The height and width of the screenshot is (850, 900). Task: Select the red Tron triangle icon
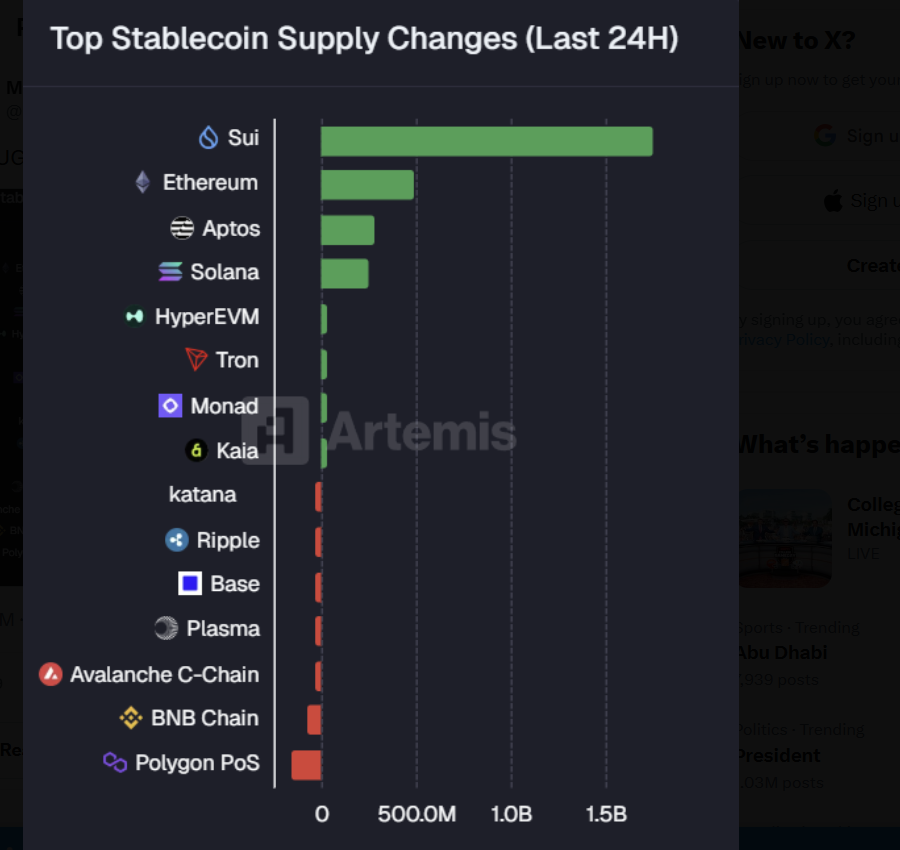click(x=196, y=360)
